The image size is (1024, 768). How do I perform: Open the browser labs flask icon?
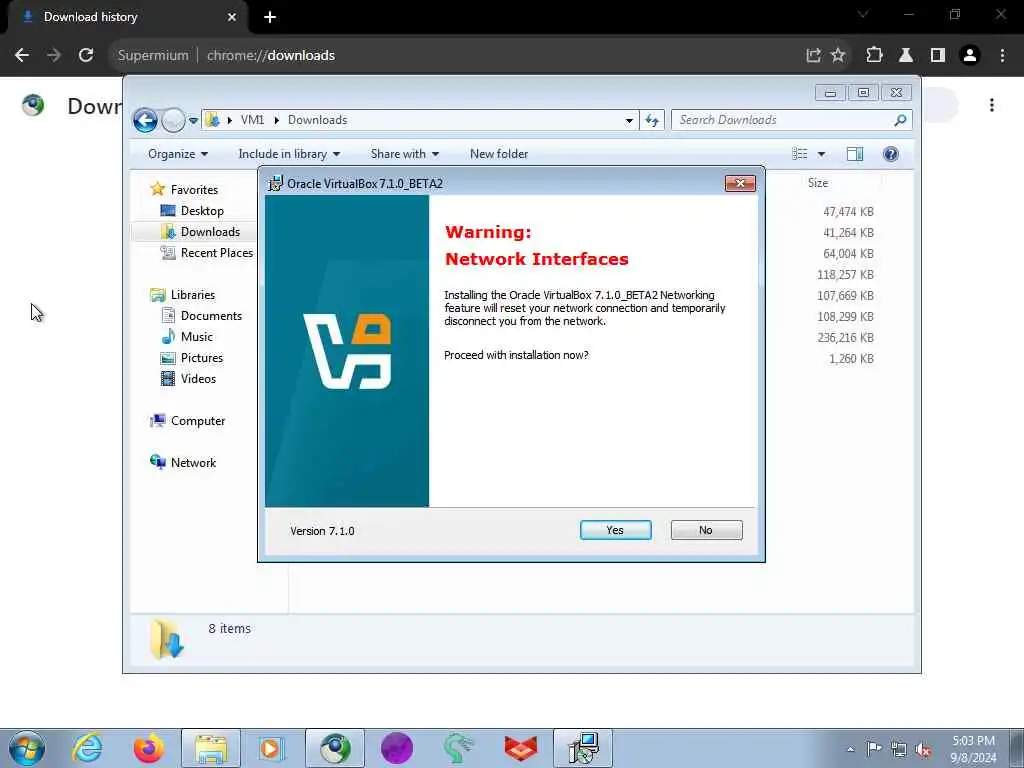click(906, 56)
